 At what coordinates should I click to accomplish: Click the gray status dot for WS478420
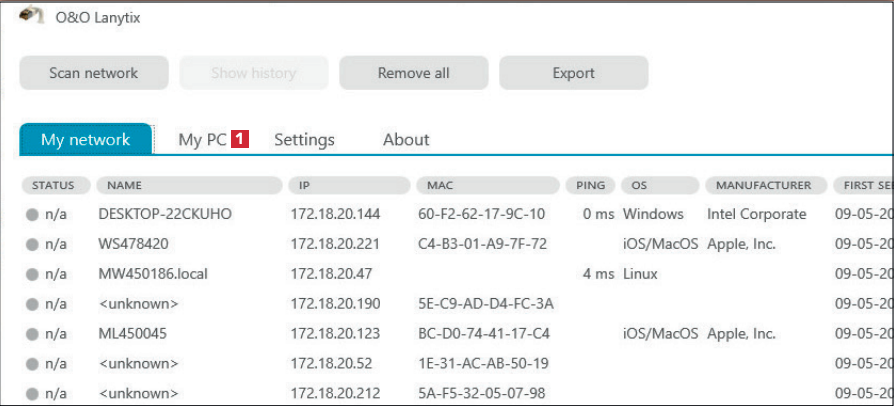click(x=32, y=244)
